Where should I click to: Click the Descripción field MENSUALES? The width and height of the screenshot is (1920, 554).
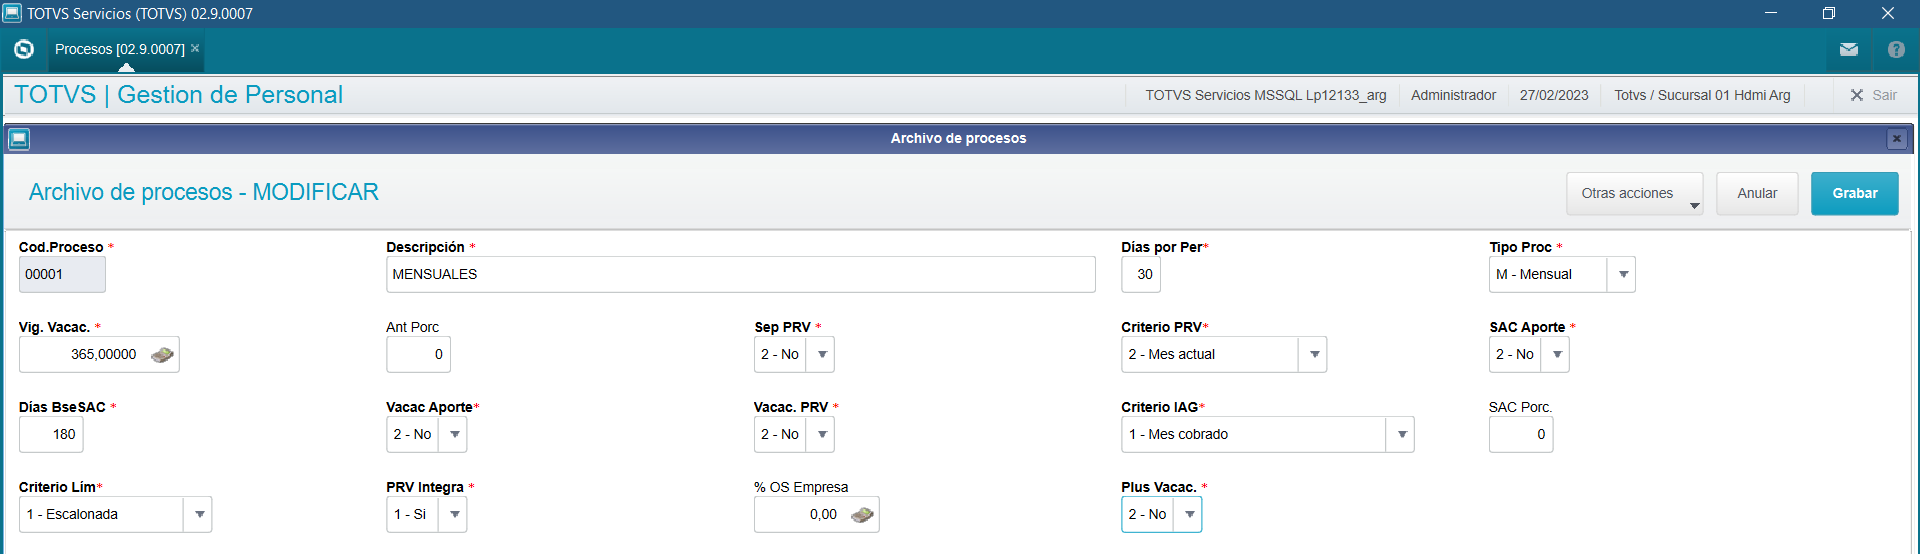pyautogui.click(x=741, y=274)
